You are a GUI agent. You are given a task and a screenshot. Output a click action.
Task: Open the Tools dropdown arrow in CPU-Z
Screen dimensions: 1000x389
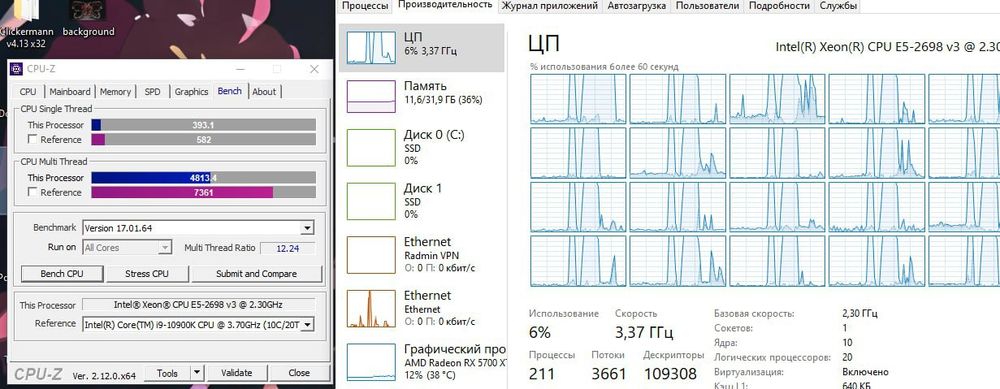tap(197, 372)
